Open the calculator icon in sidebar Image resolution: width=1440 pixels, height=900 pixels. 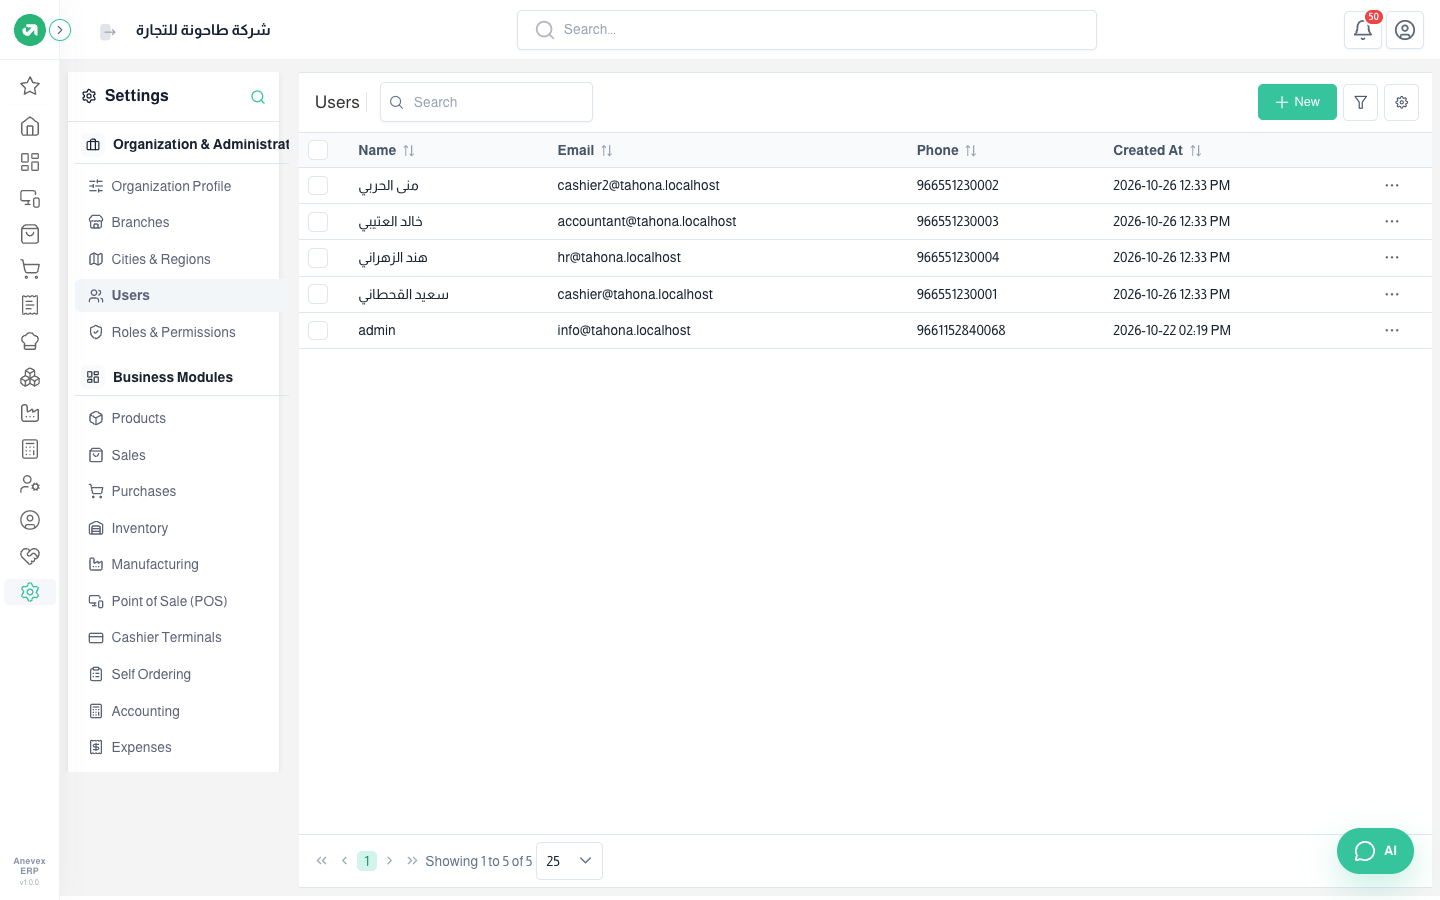[x=30, y=449]
